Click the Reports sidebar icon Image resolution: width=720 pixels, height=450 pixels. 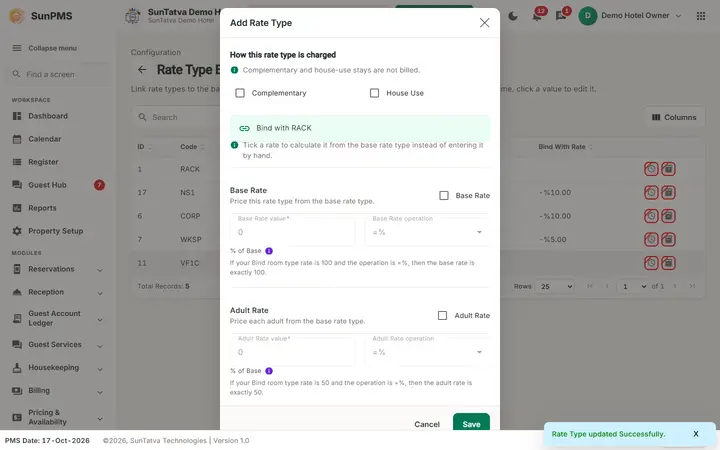(17, 208)
